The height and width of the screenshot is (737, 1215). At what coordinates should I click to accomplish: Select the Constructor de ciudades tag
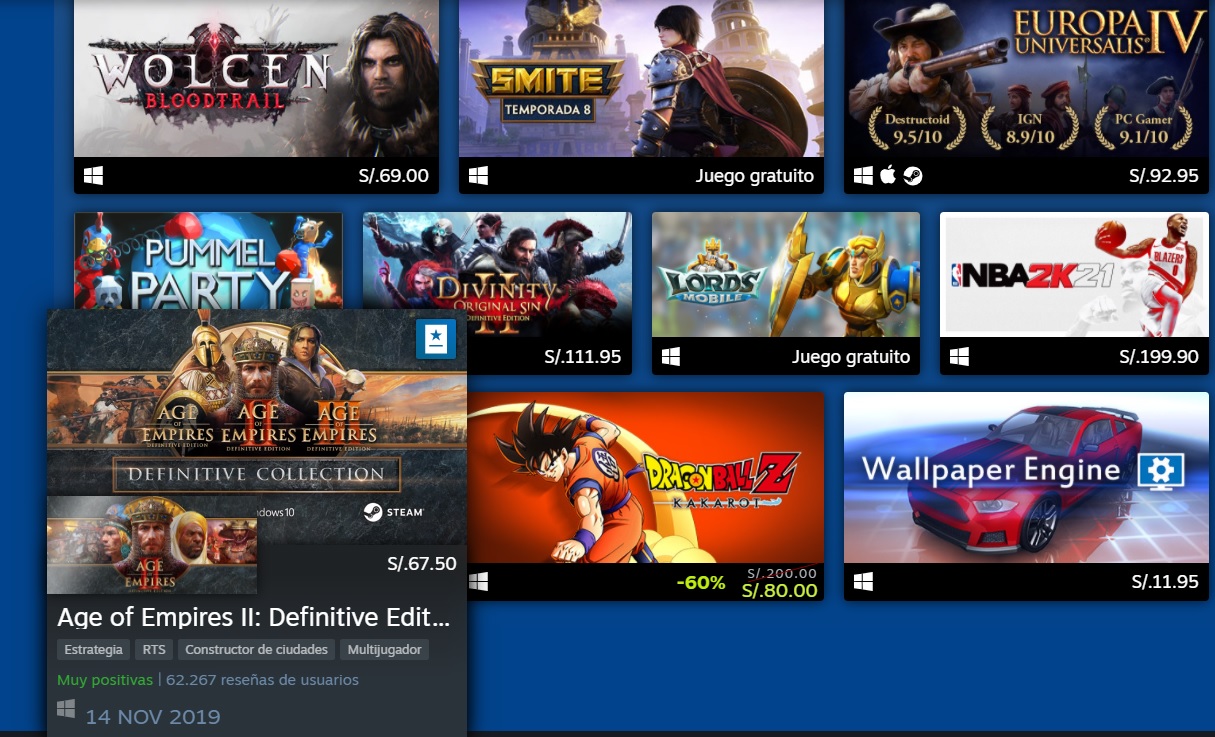(257, 650)
